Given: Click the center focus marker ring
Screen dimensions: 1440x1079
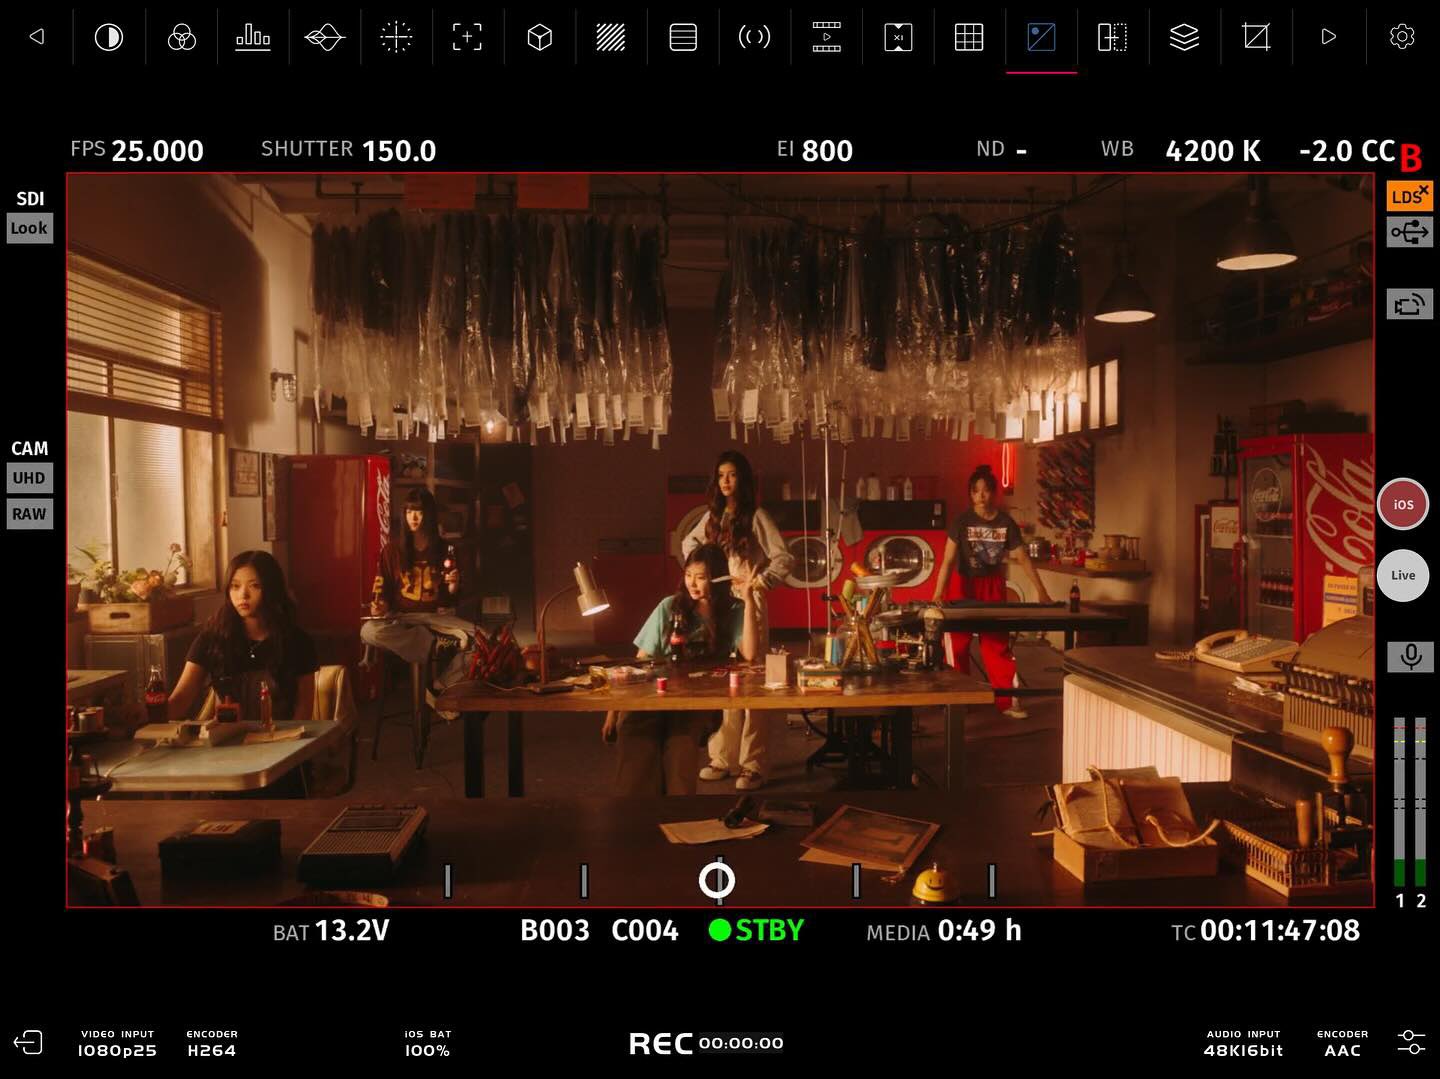Looking at the screenshot, I should pos(716,880).
